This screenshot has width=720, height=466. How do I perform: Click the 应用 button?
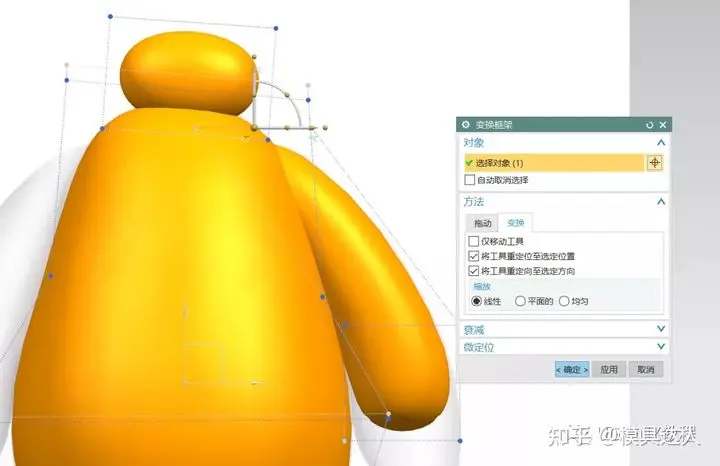click(609, 369)
